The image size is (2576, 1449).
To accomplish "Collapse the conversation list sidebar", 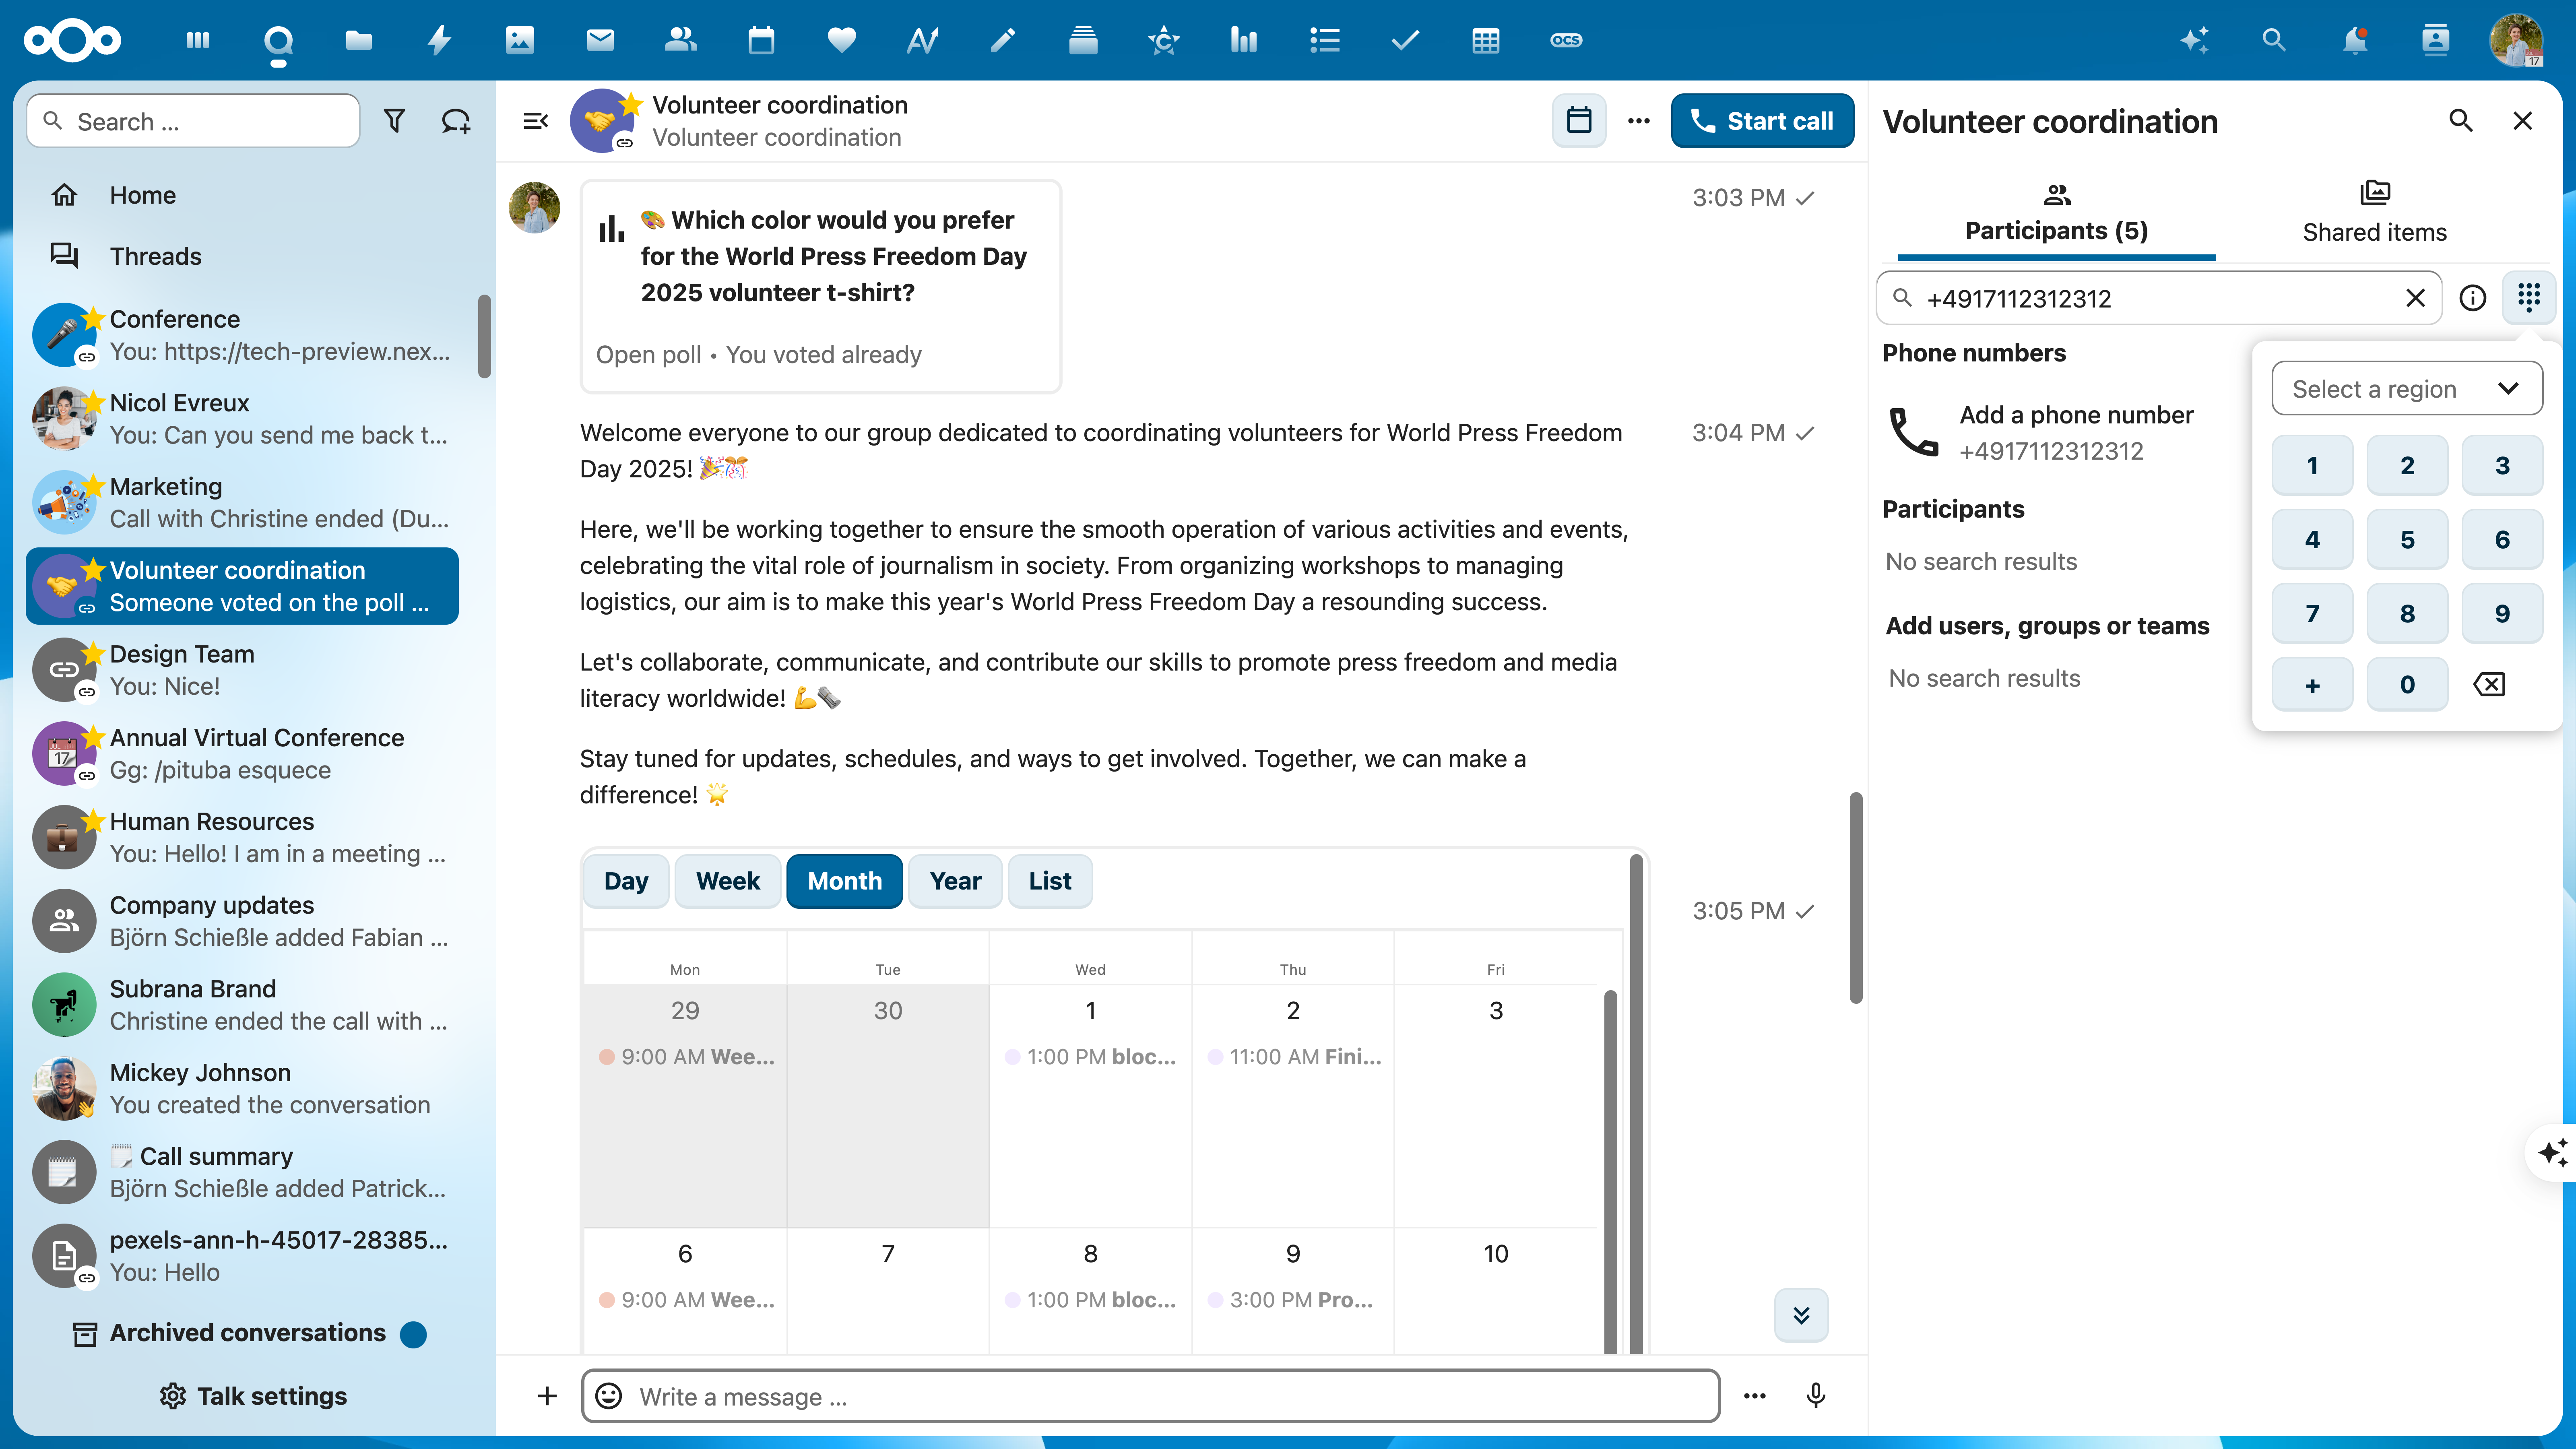I will coord(535,120).
